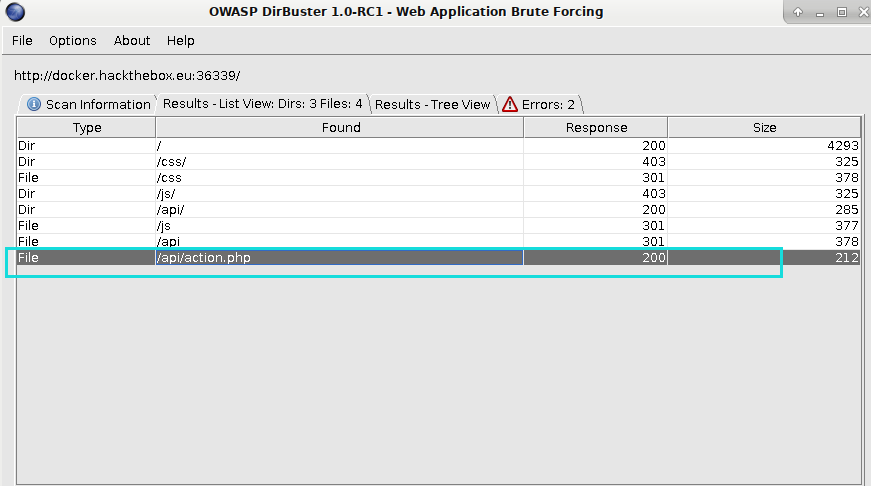Open the About menu

132,41
